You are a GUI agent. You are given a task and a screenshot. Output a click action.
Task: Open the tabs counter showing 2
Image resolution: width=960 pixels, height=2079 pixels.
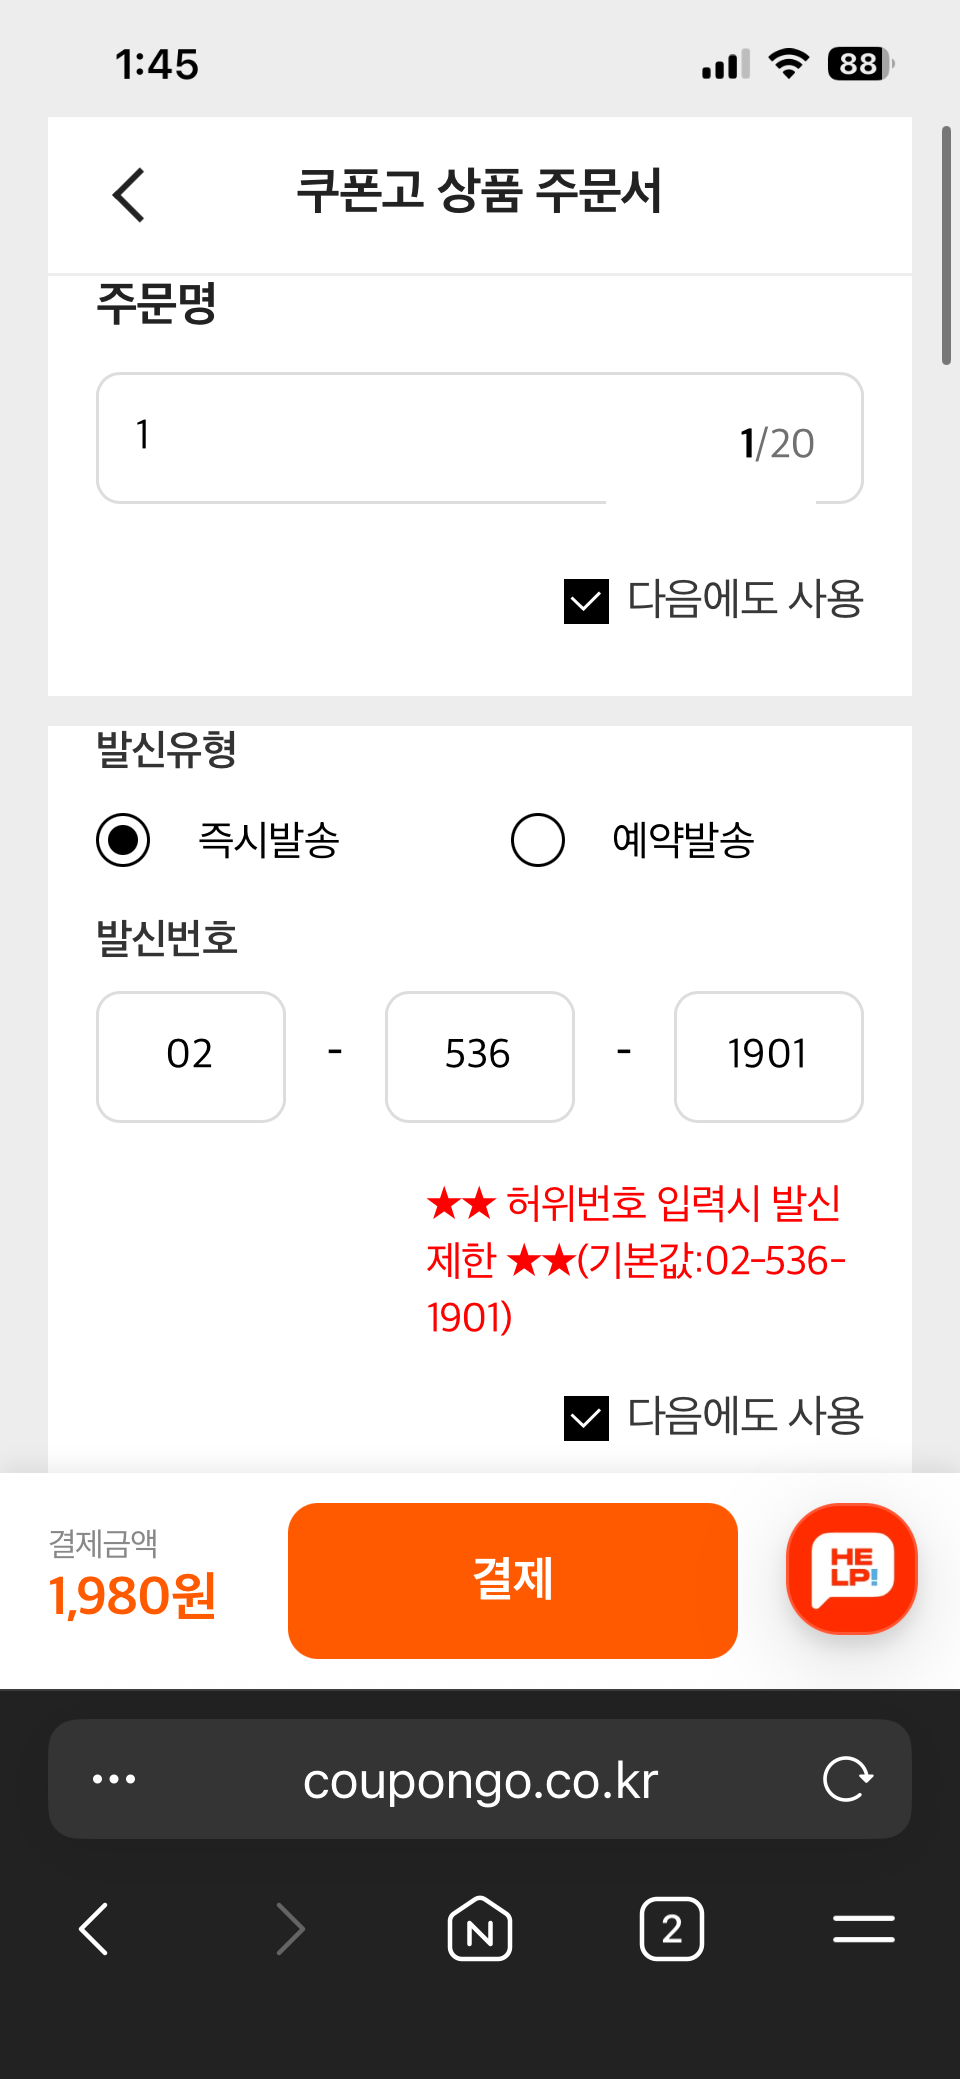[672, 1929]
